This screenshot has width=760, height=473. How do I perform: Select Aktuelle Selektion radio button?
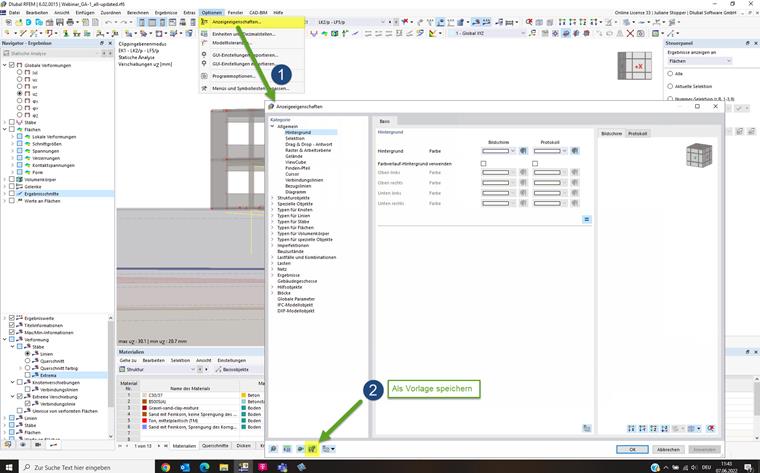(x=670, y=86)
